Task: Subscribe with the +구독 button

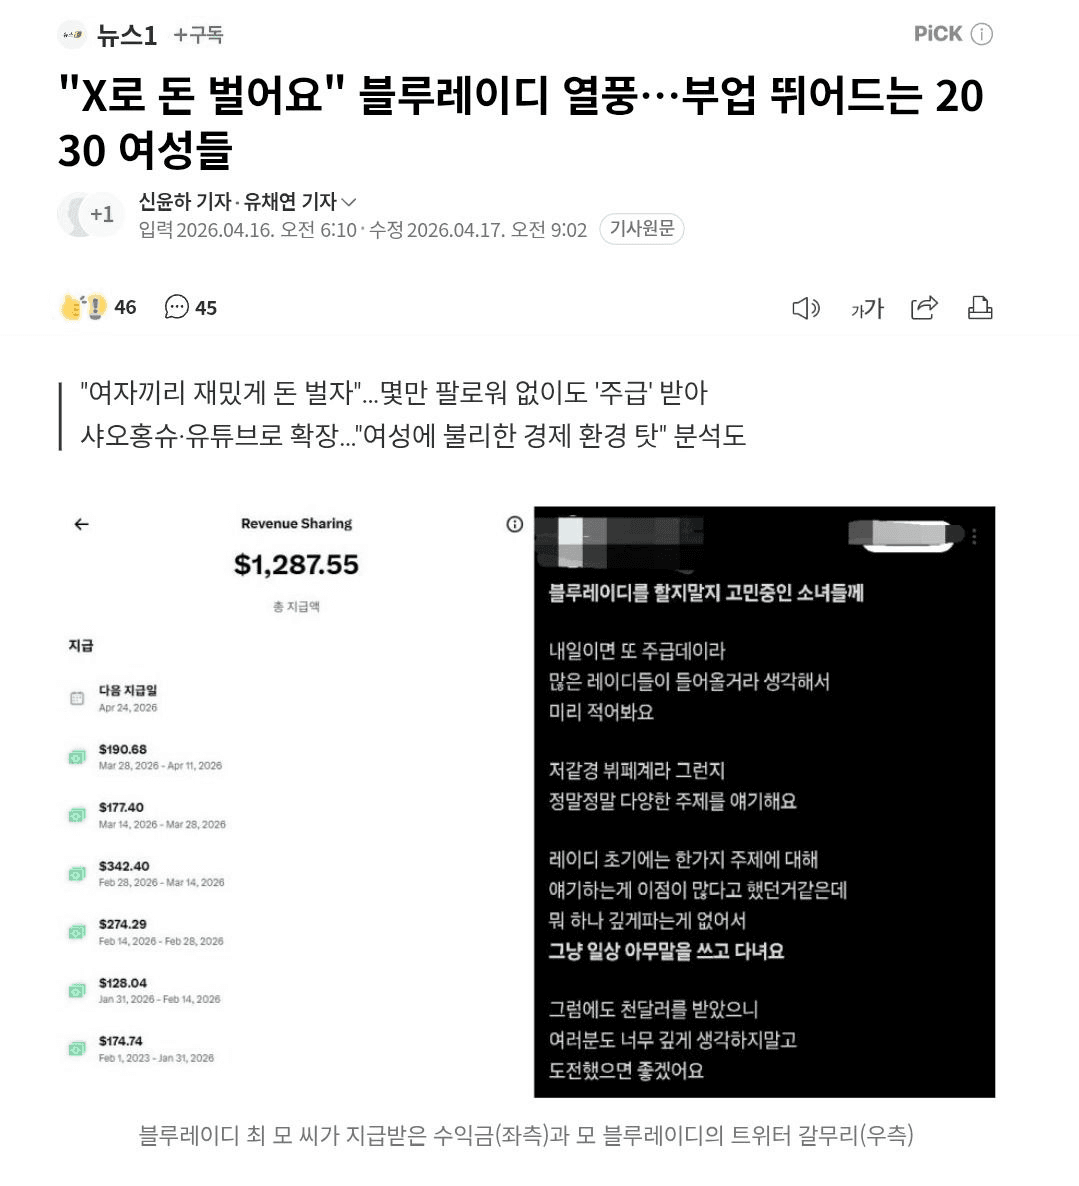Action: click(x=198, y=35)
